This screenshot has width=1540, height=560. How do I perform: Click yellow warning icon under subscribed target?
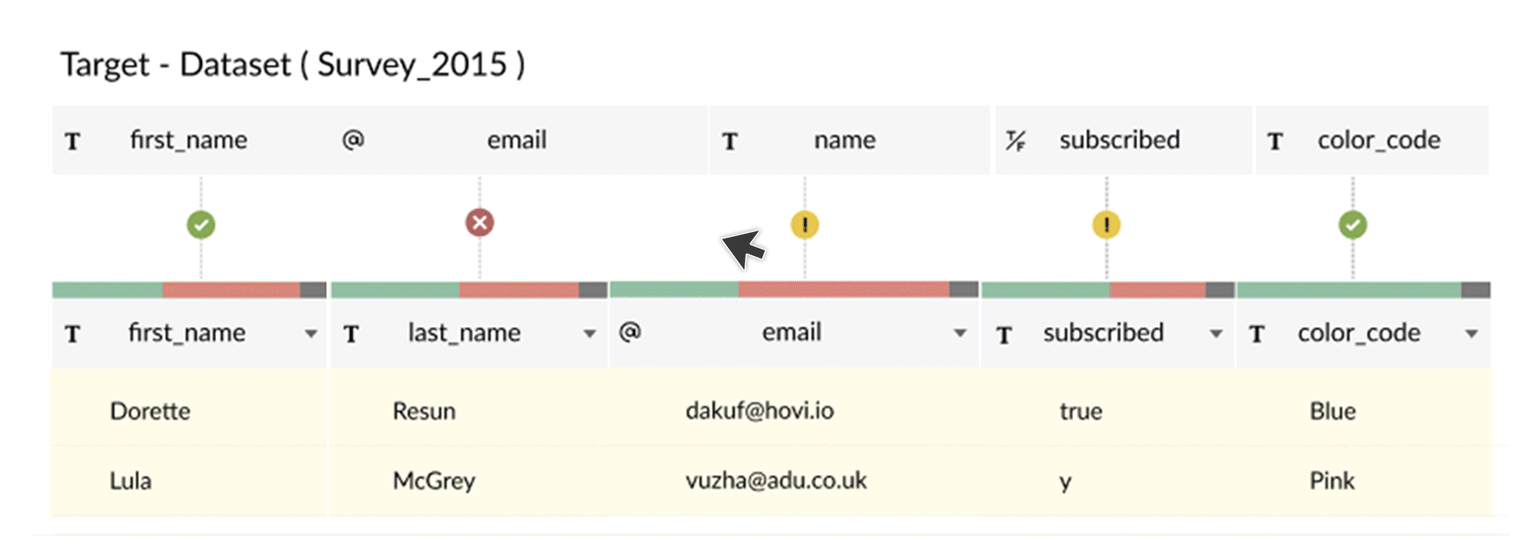pos(1106,226)
